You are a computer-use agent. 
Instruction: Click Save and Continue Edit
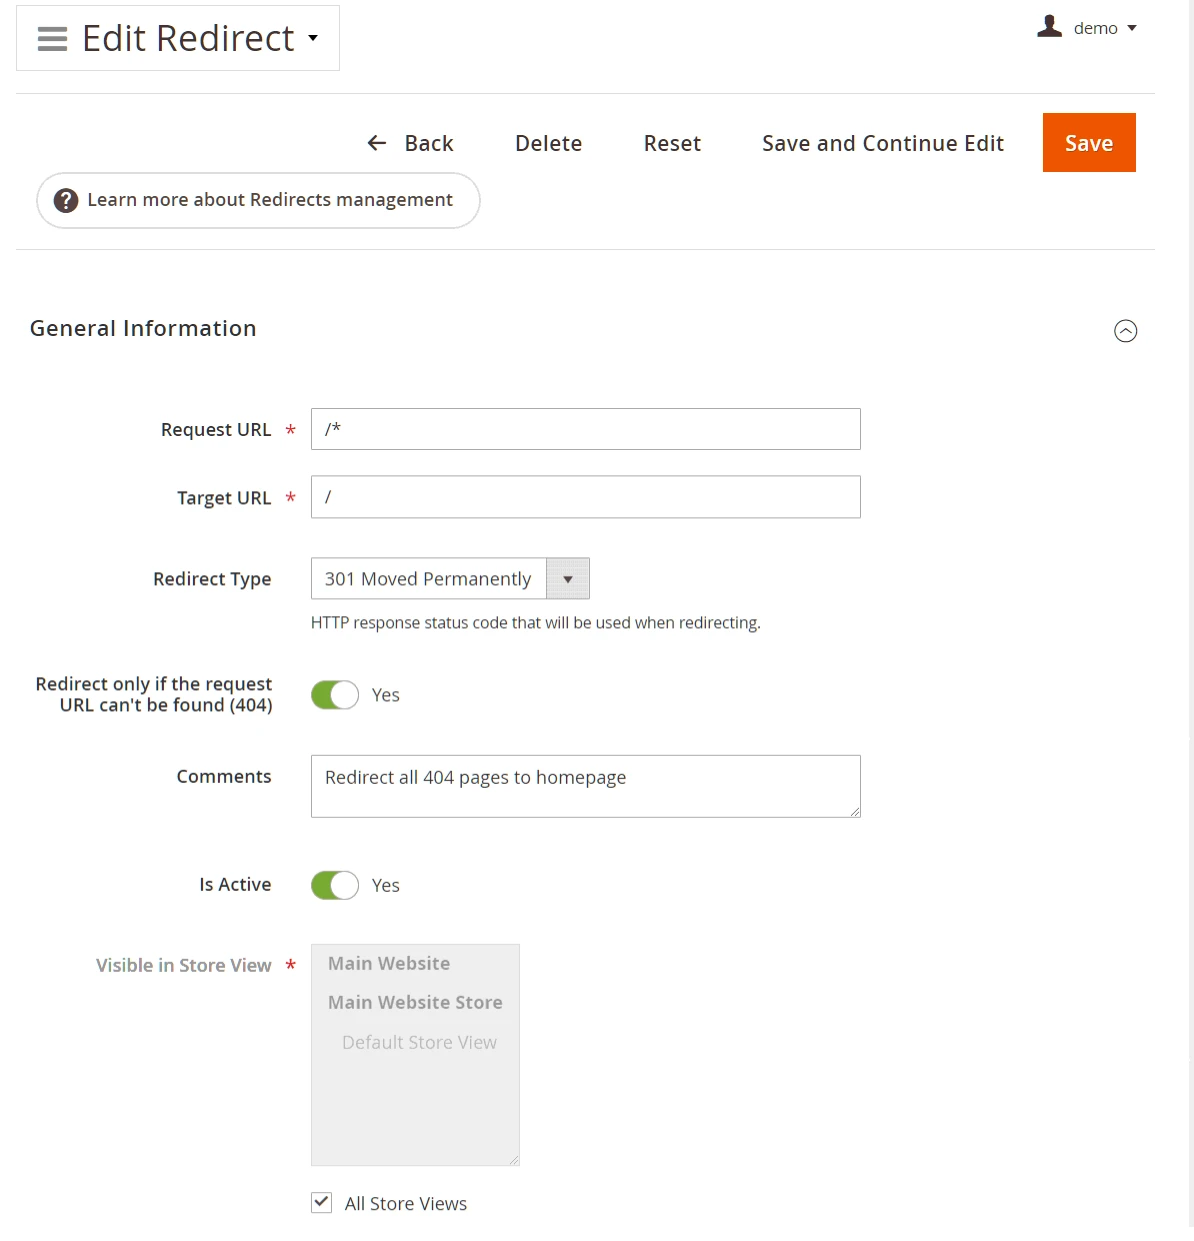tap(882, 143)
